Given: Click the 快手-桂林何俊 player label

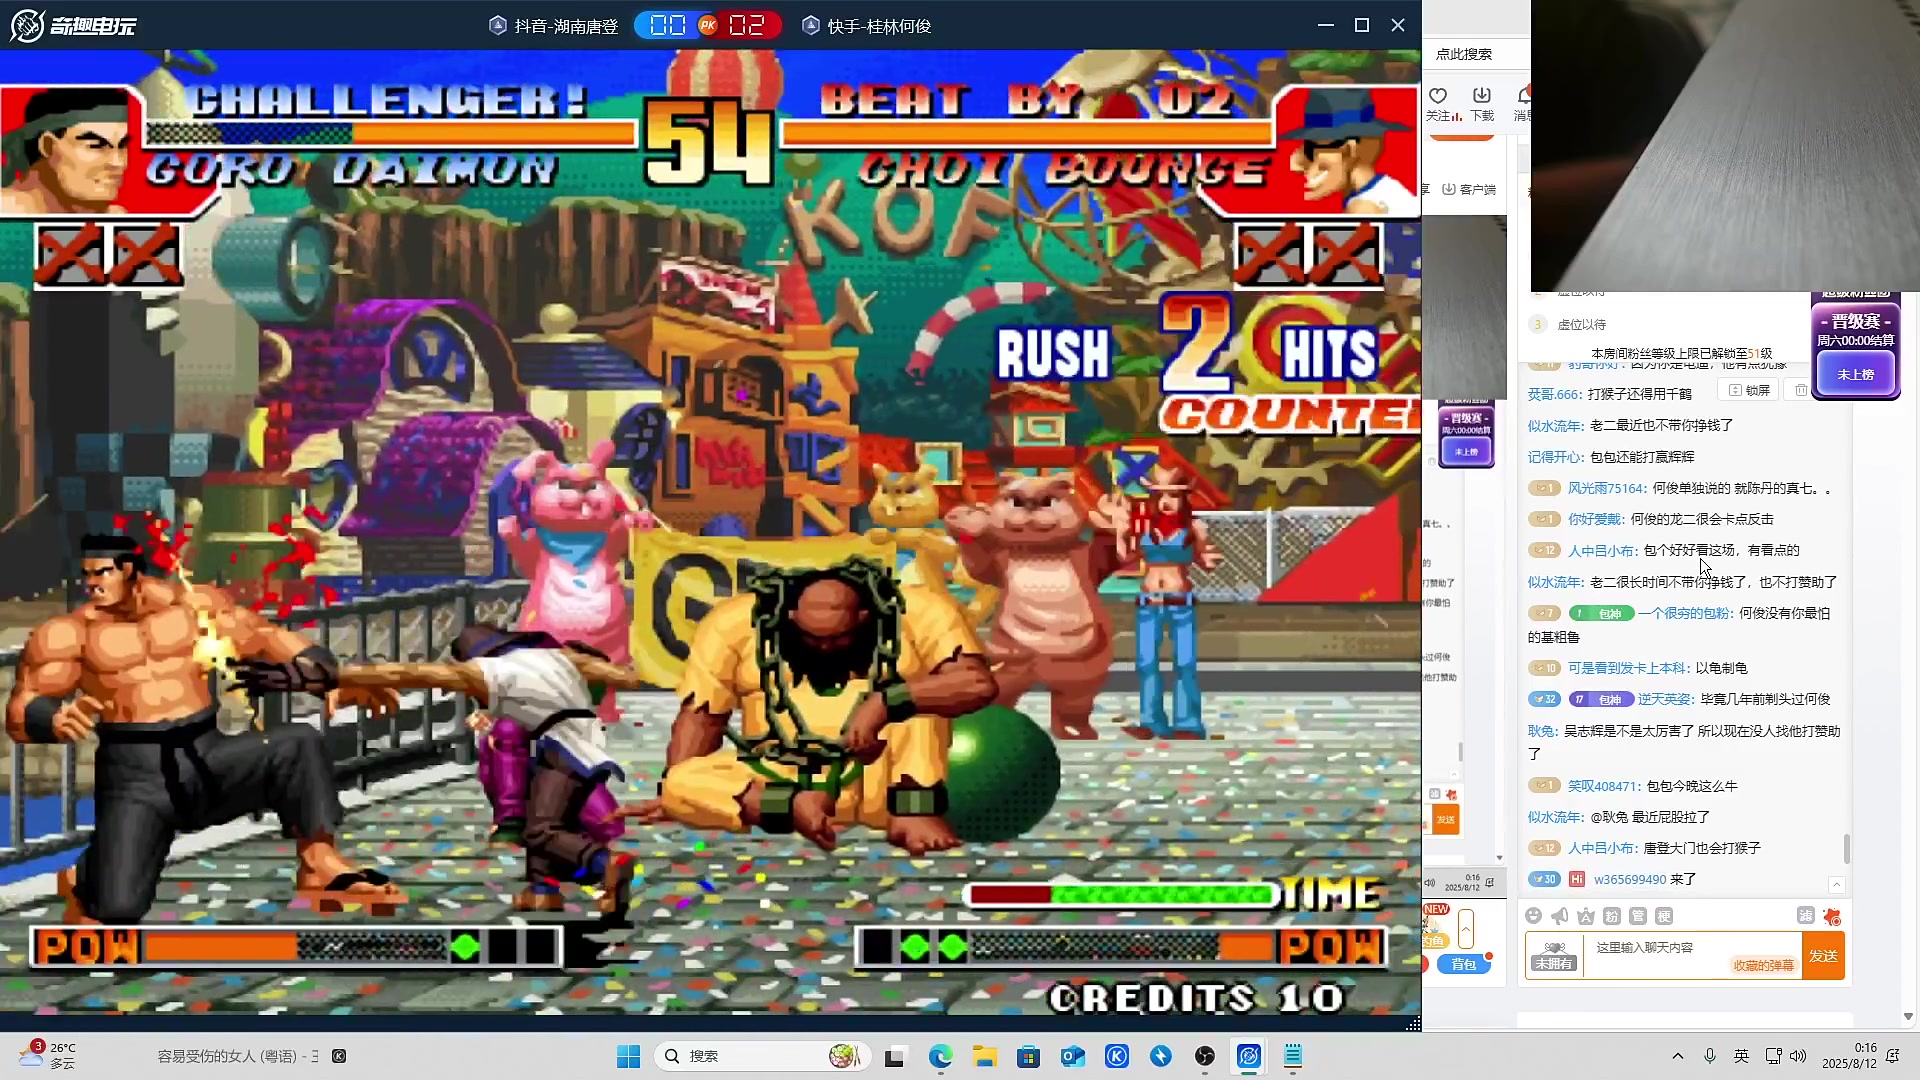Looking at the screenshot, I should pyautogui.click(x=867, y=26).
